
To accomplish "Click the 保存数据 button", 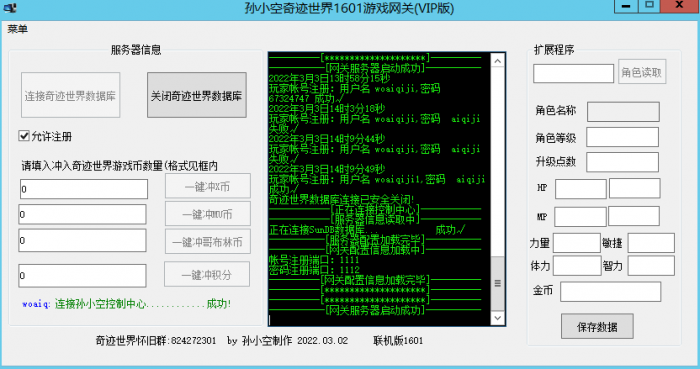I will [x=597, y=327].
